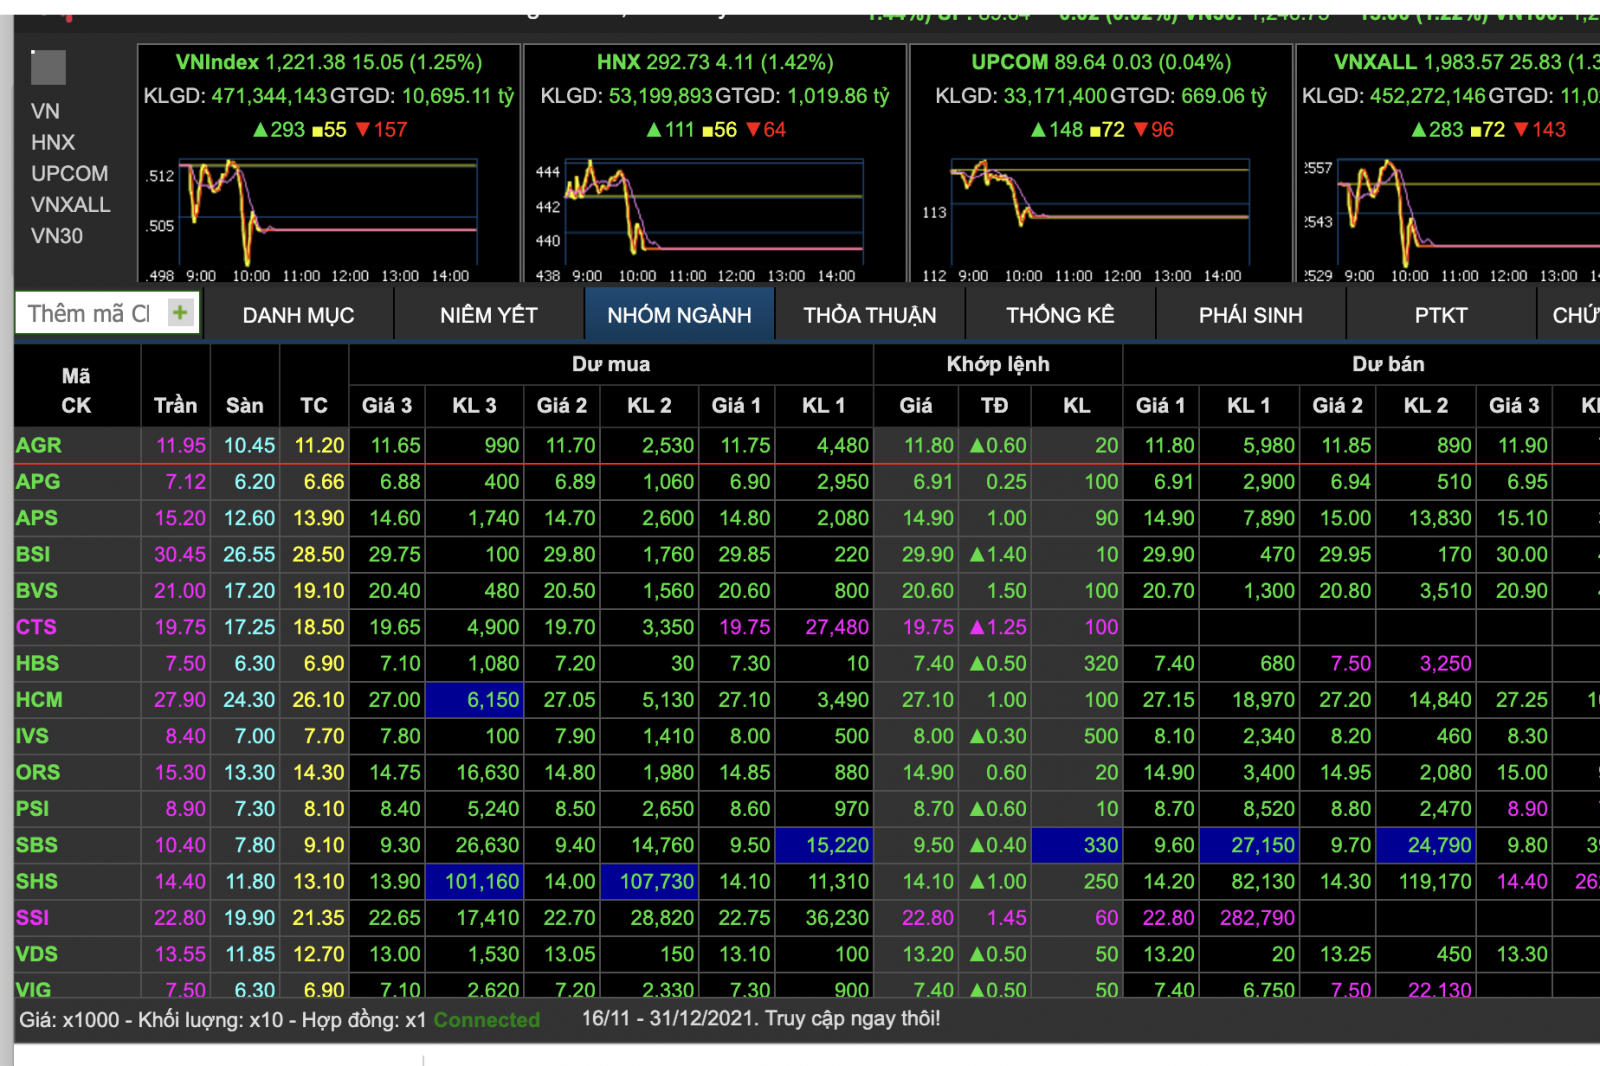Image resolution: width=1600 pixels, height=1066 pixels.
Task: Open stock symbol VDS
Action: coord(37,954)
